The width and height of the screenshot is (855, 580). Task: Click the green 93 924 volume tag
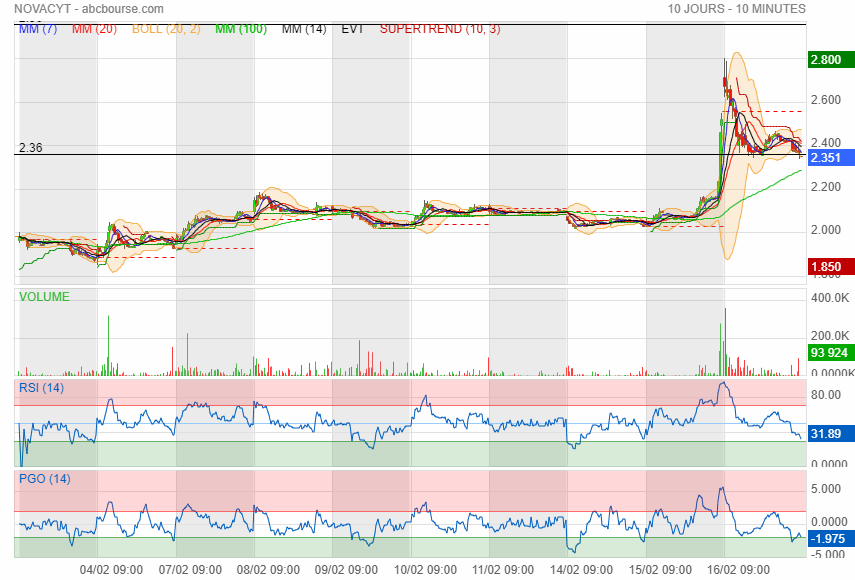pos(831,352)
